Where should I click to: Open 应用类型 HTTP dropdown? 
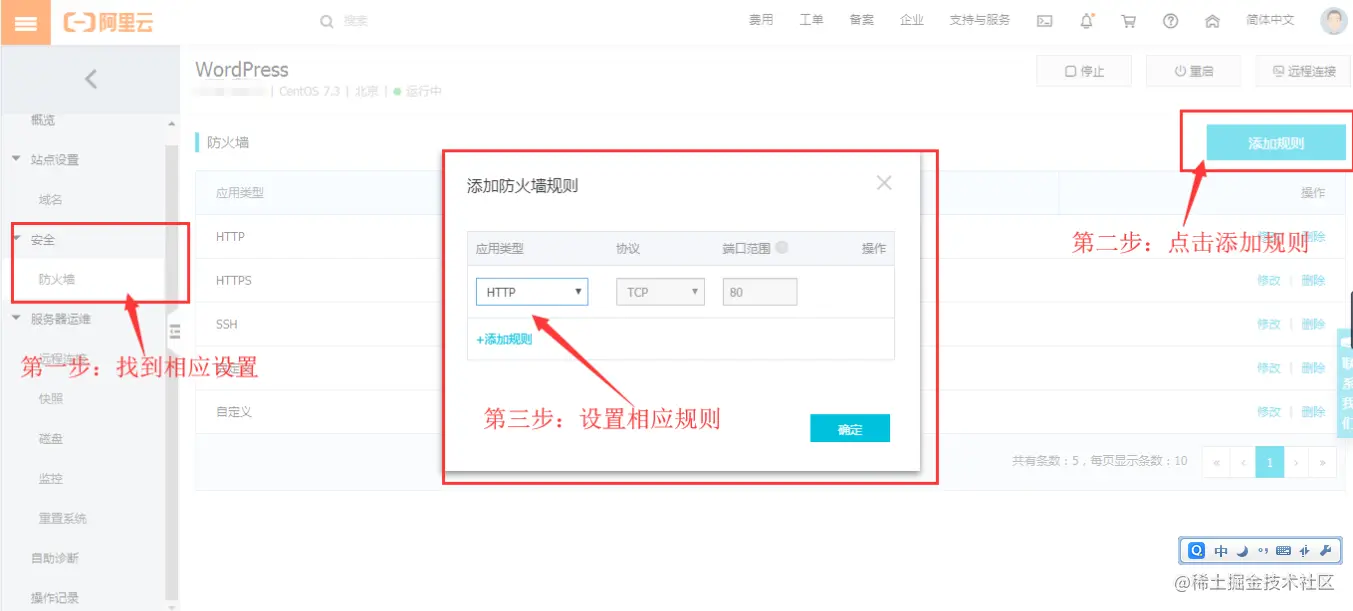click(532, 292)
